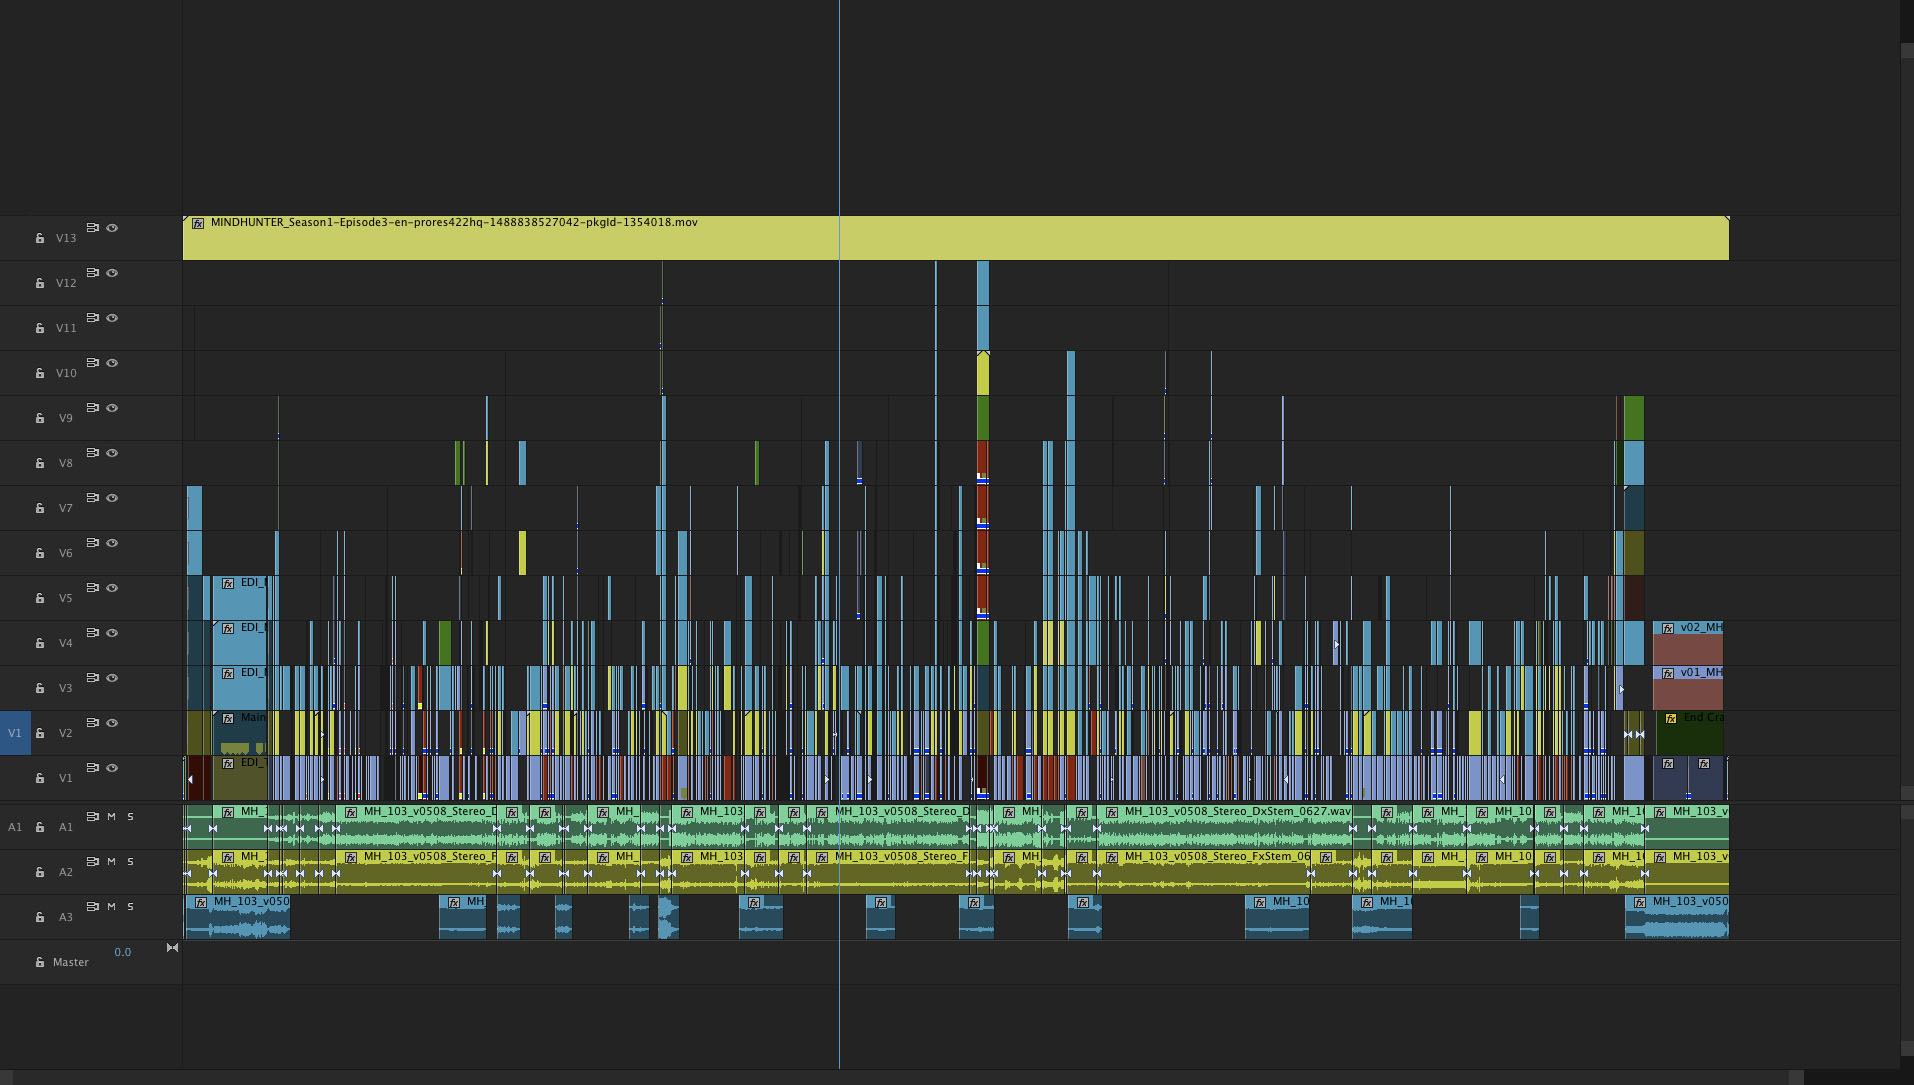
Task: Toggle sync lock on audio track A1
Action: (92, 817)
